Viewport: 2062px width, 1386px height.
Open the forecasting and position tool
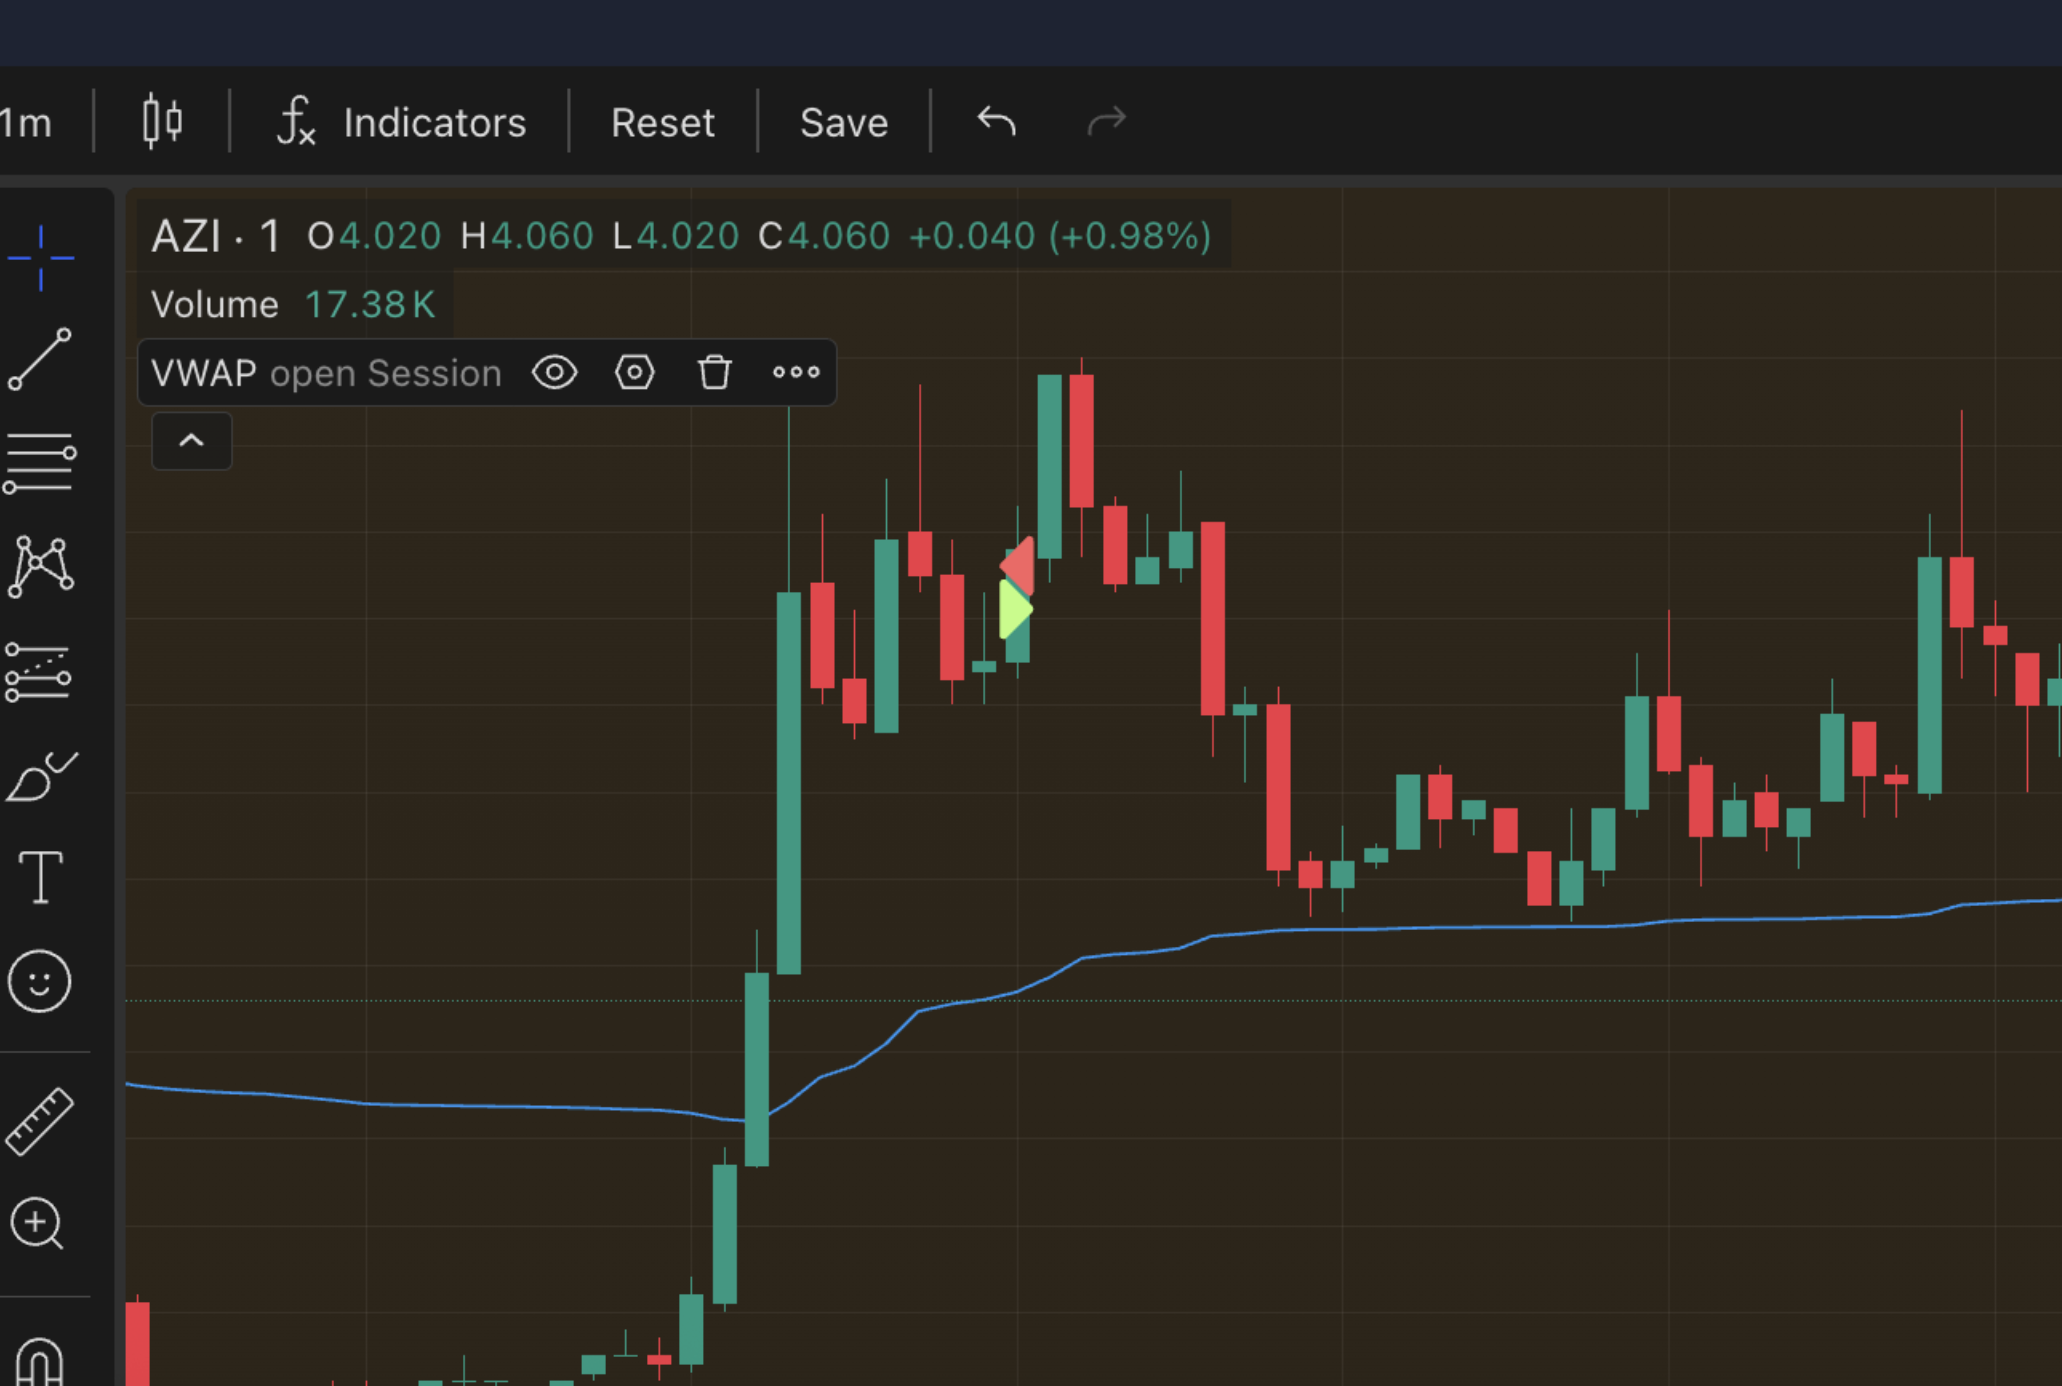click(40, 672)
